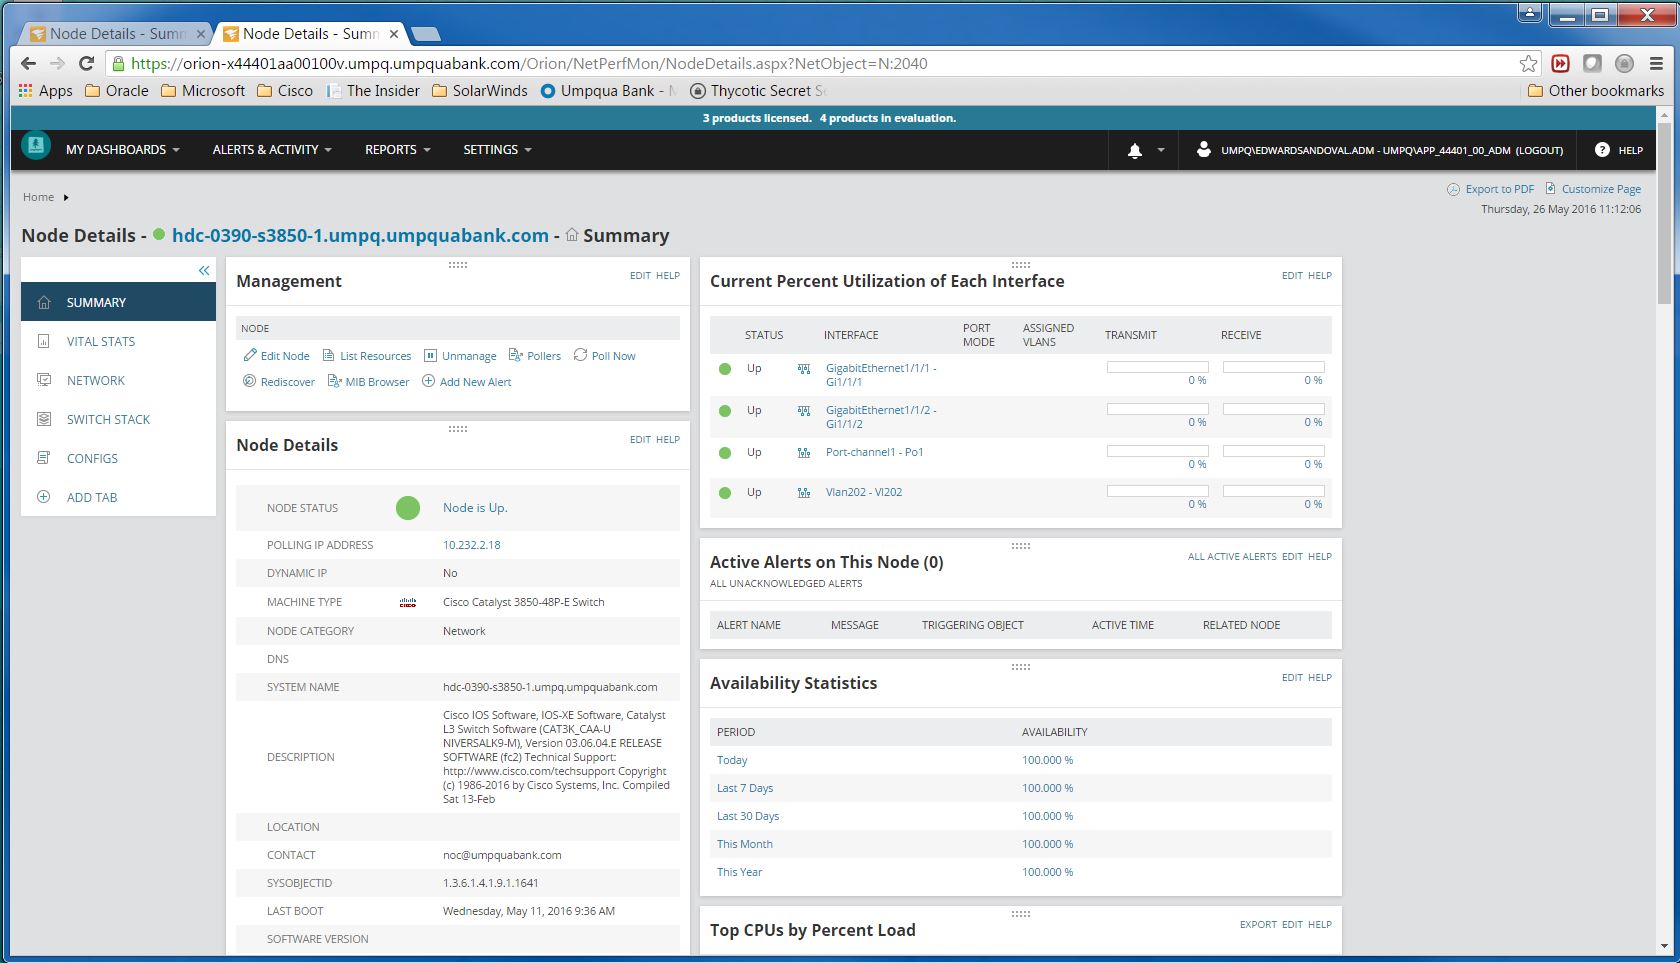This screenshot has width=1680, height=963.
Task: Bookmark this page with the star icon
Action: tap(1528, 63)
